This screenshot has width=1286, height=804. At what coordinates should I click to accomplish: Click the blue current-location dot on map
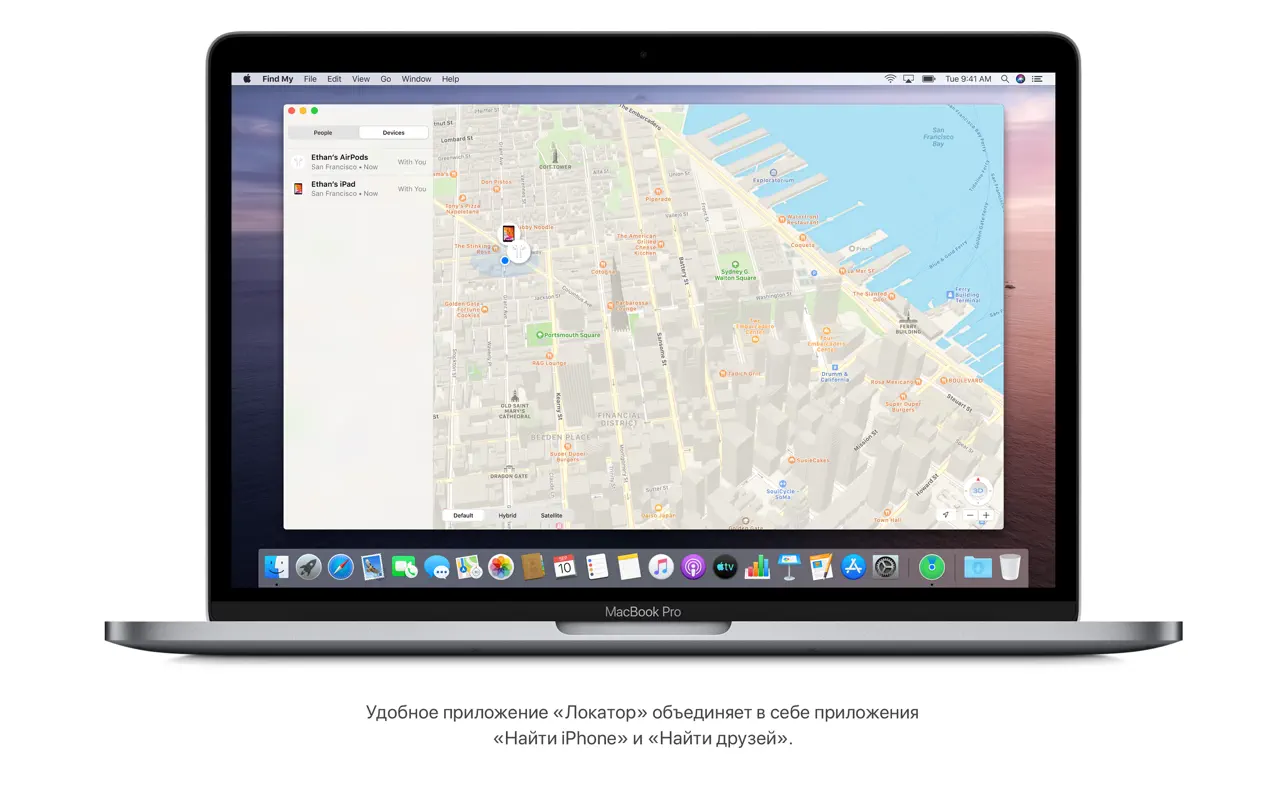(x=505, y=261)
